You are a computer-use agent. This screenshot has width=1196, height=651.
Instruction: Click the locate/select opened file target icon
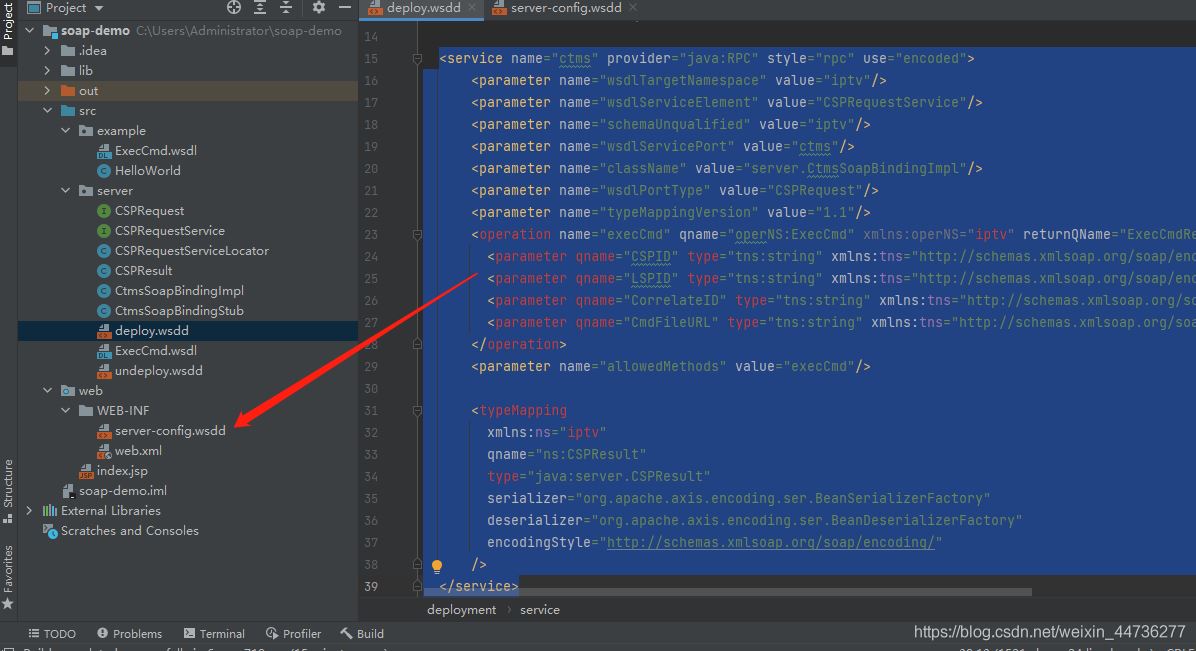pos(234,8)
